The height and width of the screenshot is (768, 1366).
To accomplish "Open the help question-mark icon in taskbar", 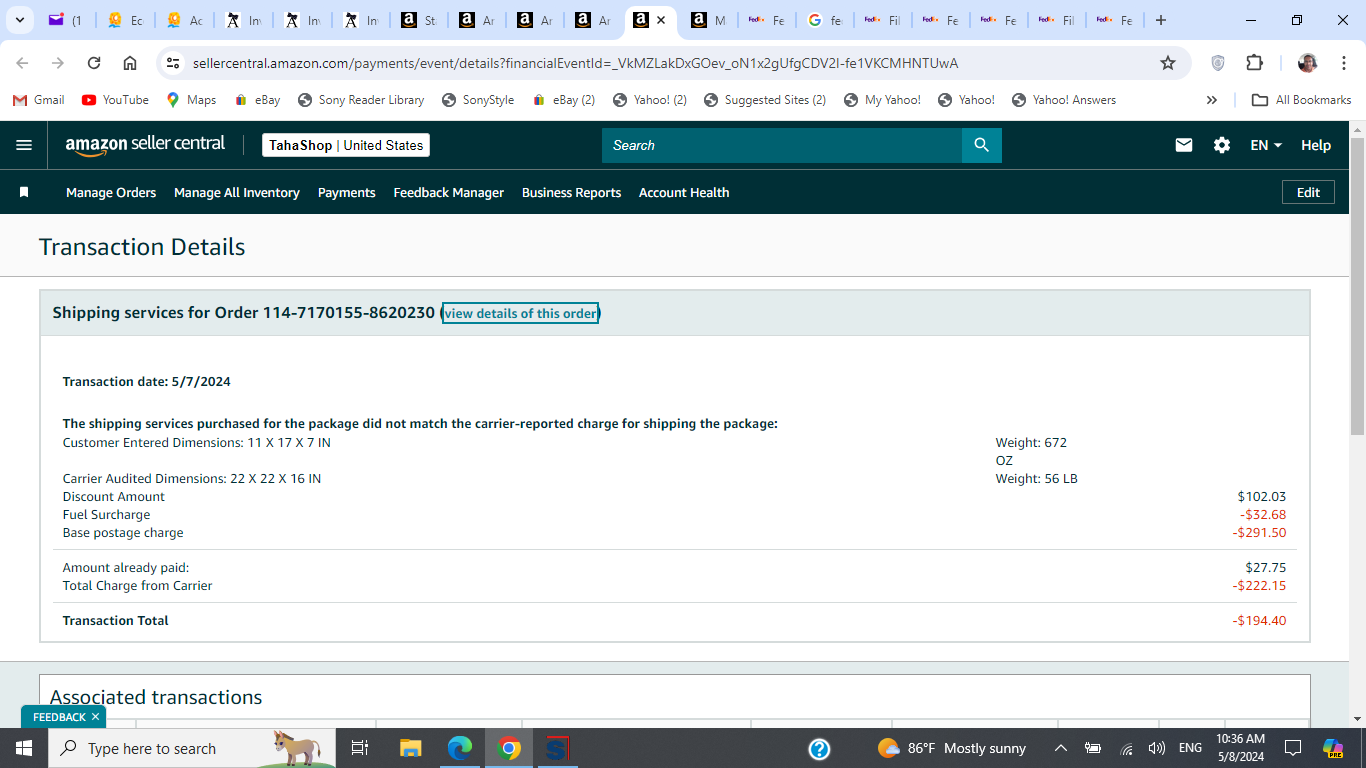I will (x=819, y=748).
